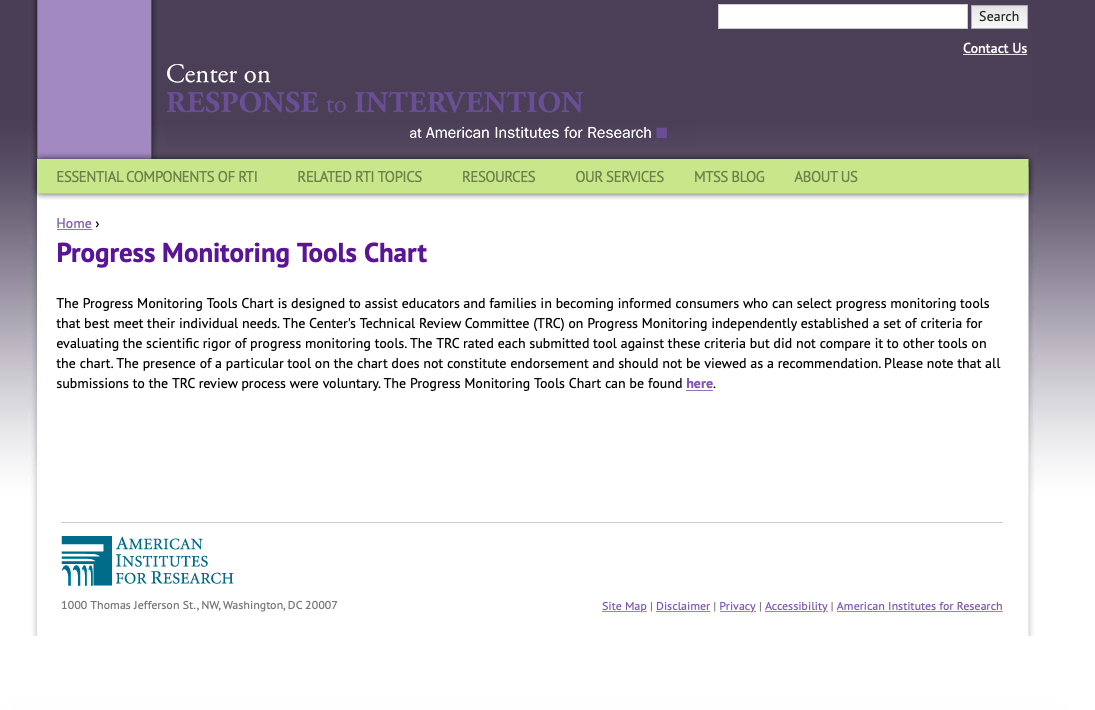Click the Center on Response to Intervention logo

[374, 90]
